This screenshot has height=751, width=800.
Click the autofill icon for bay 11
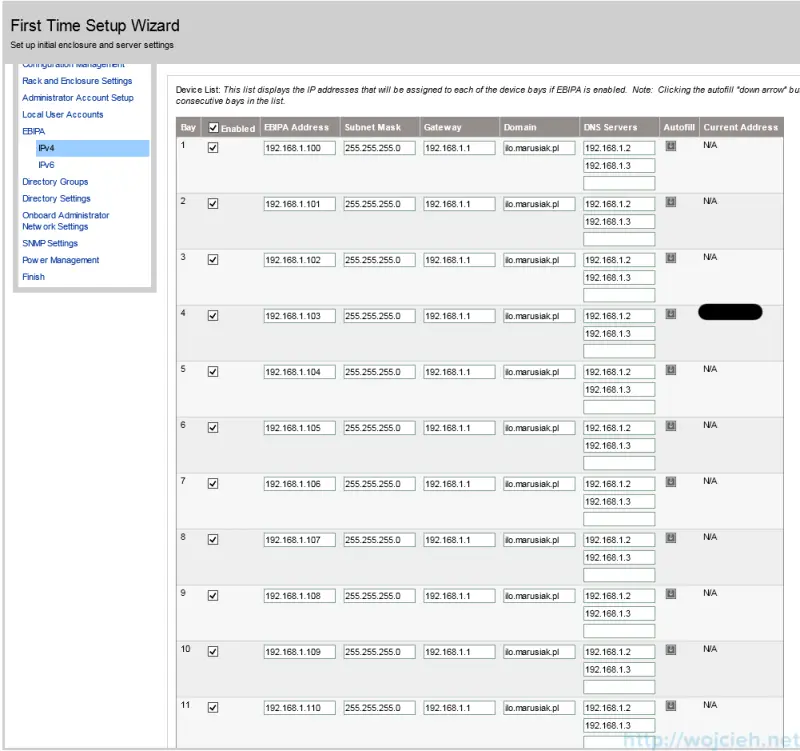click(670, 706)
